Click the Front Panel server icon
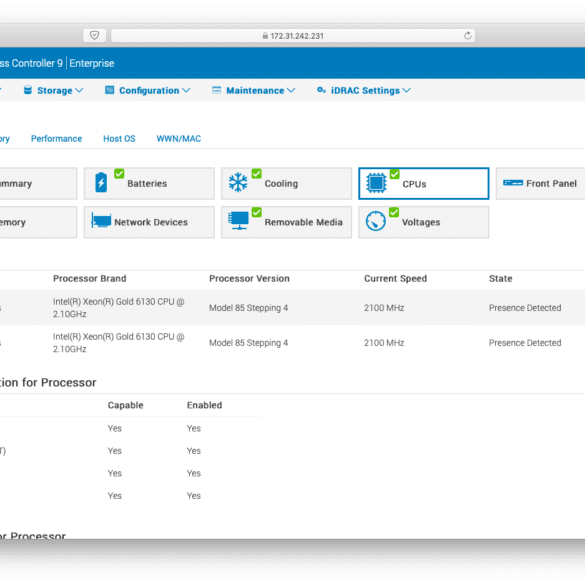The width and height of the screenshot is (585, 585). (513, 183)
